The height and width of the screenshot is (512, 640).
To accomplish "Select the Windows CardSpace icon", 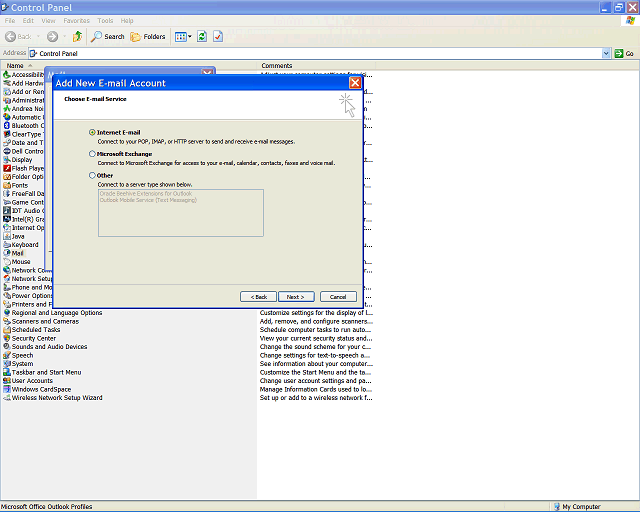I will click(7, 389).
